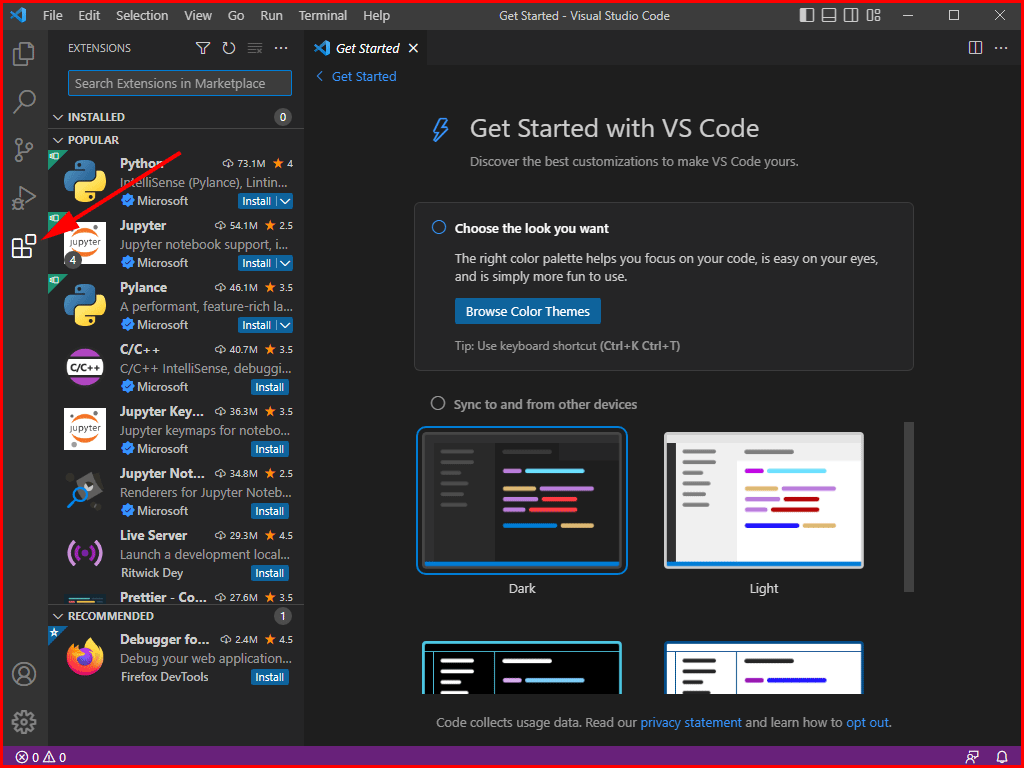Screen dimensions: 1024x768
Task: Split the editor to the right
Action: [x=975, y=48]
